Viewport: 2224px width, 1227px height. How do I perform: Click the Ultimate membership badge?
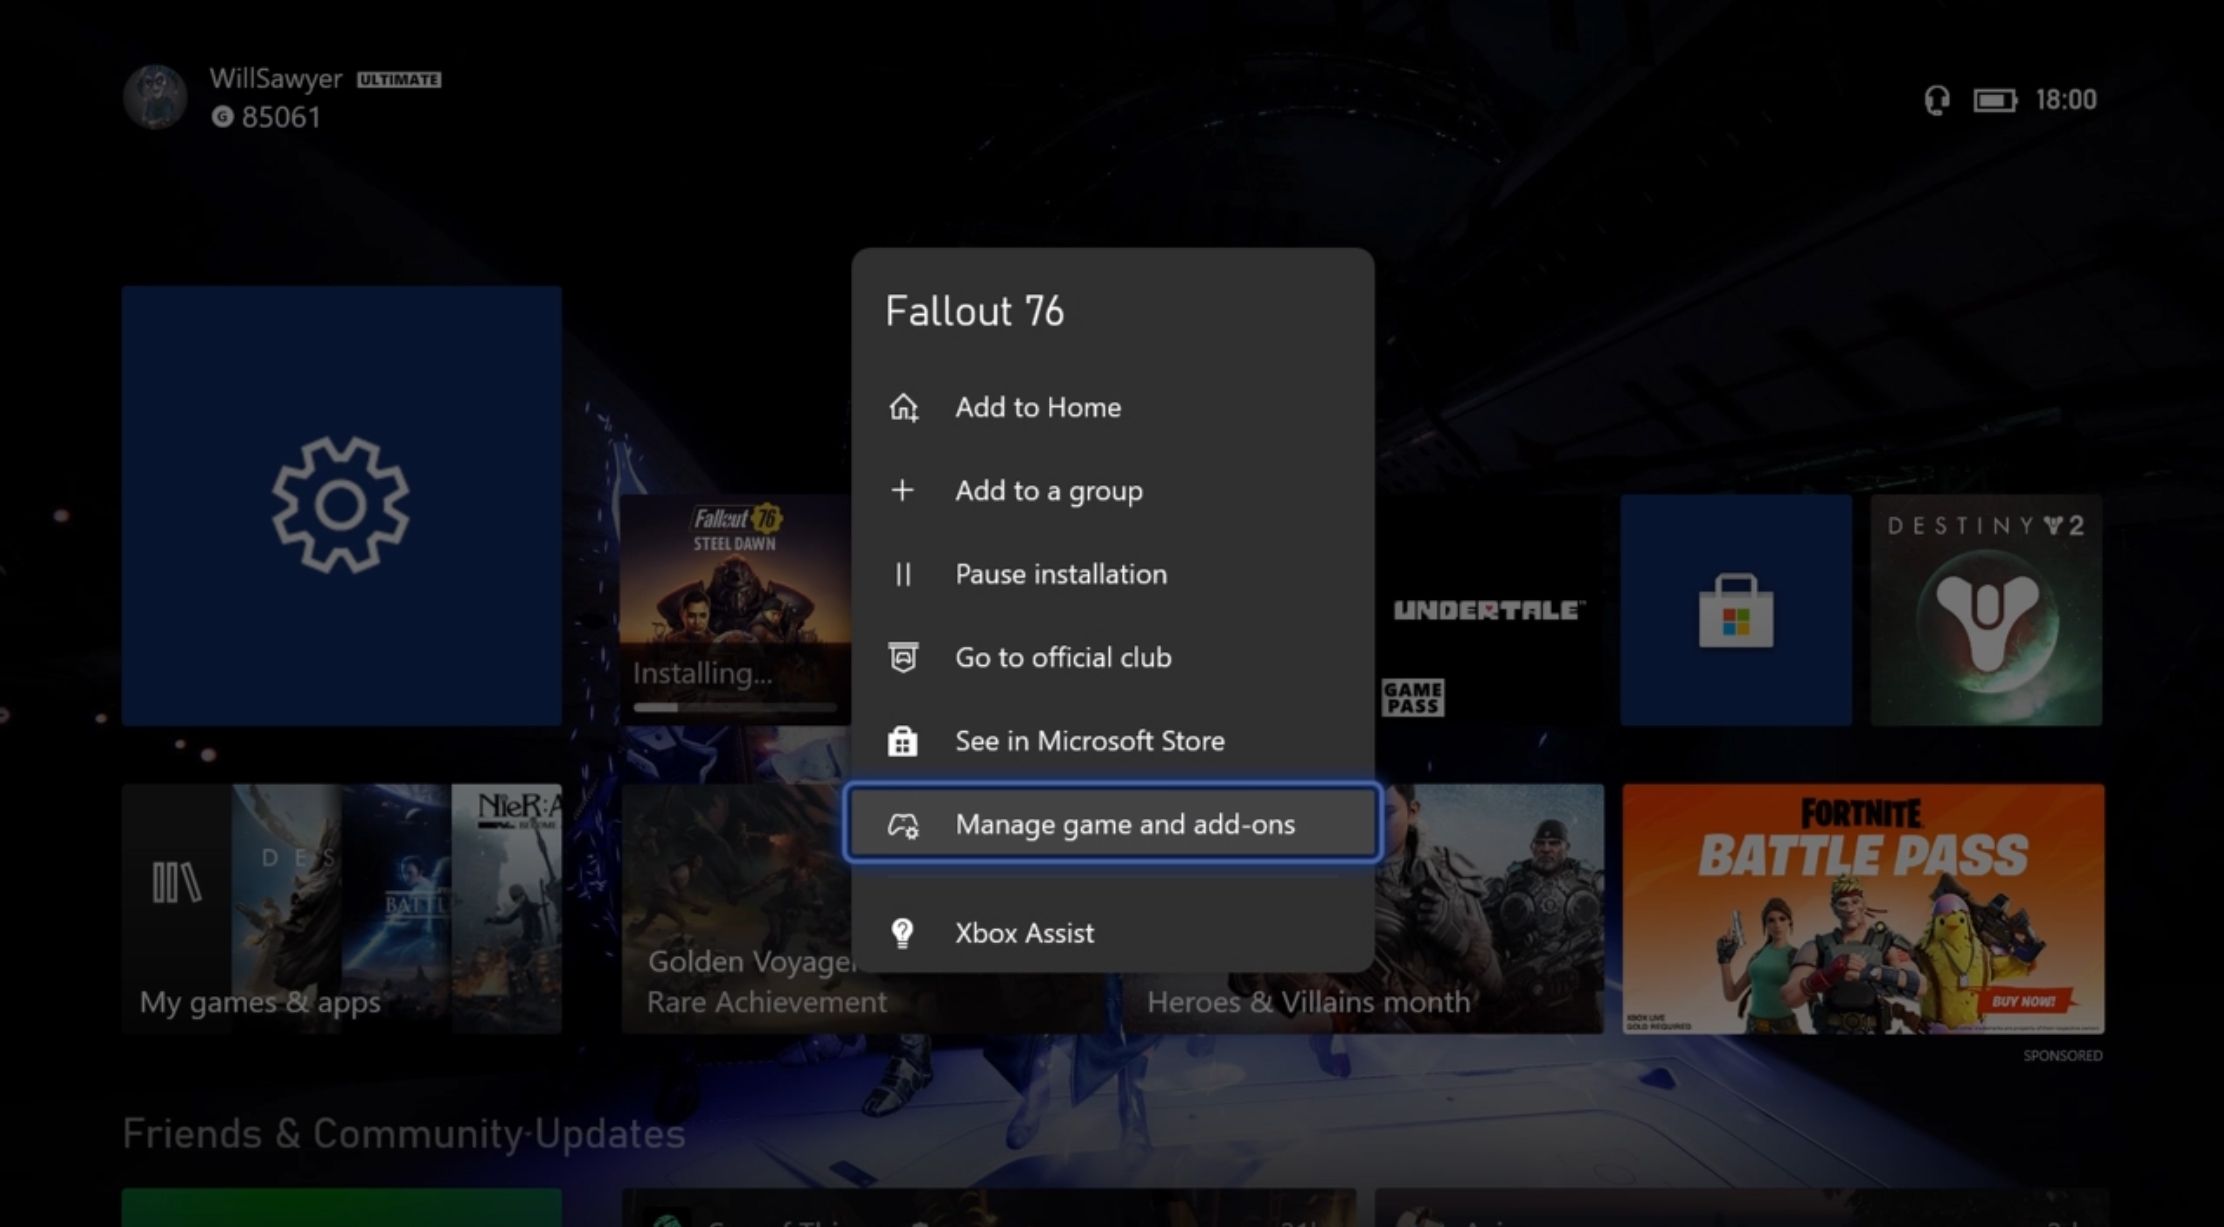pyautogui.click(x=399, y=80)
